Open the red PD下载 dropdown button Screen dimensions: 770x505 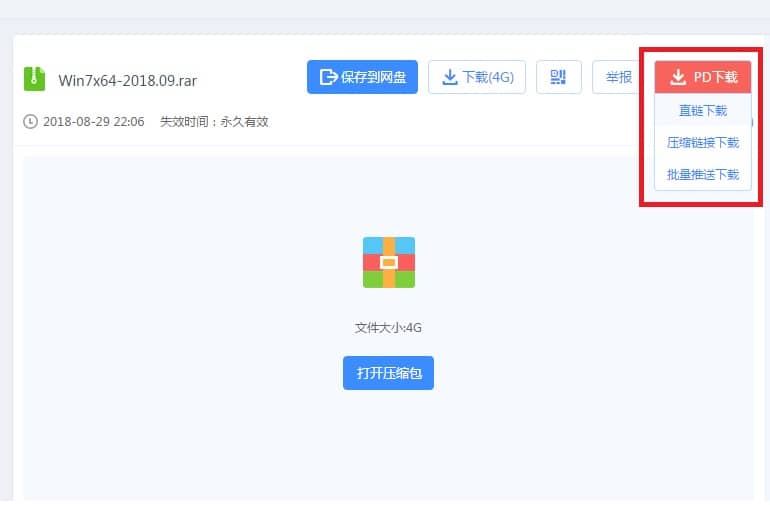pyautogui.click(x=703, y=77)
